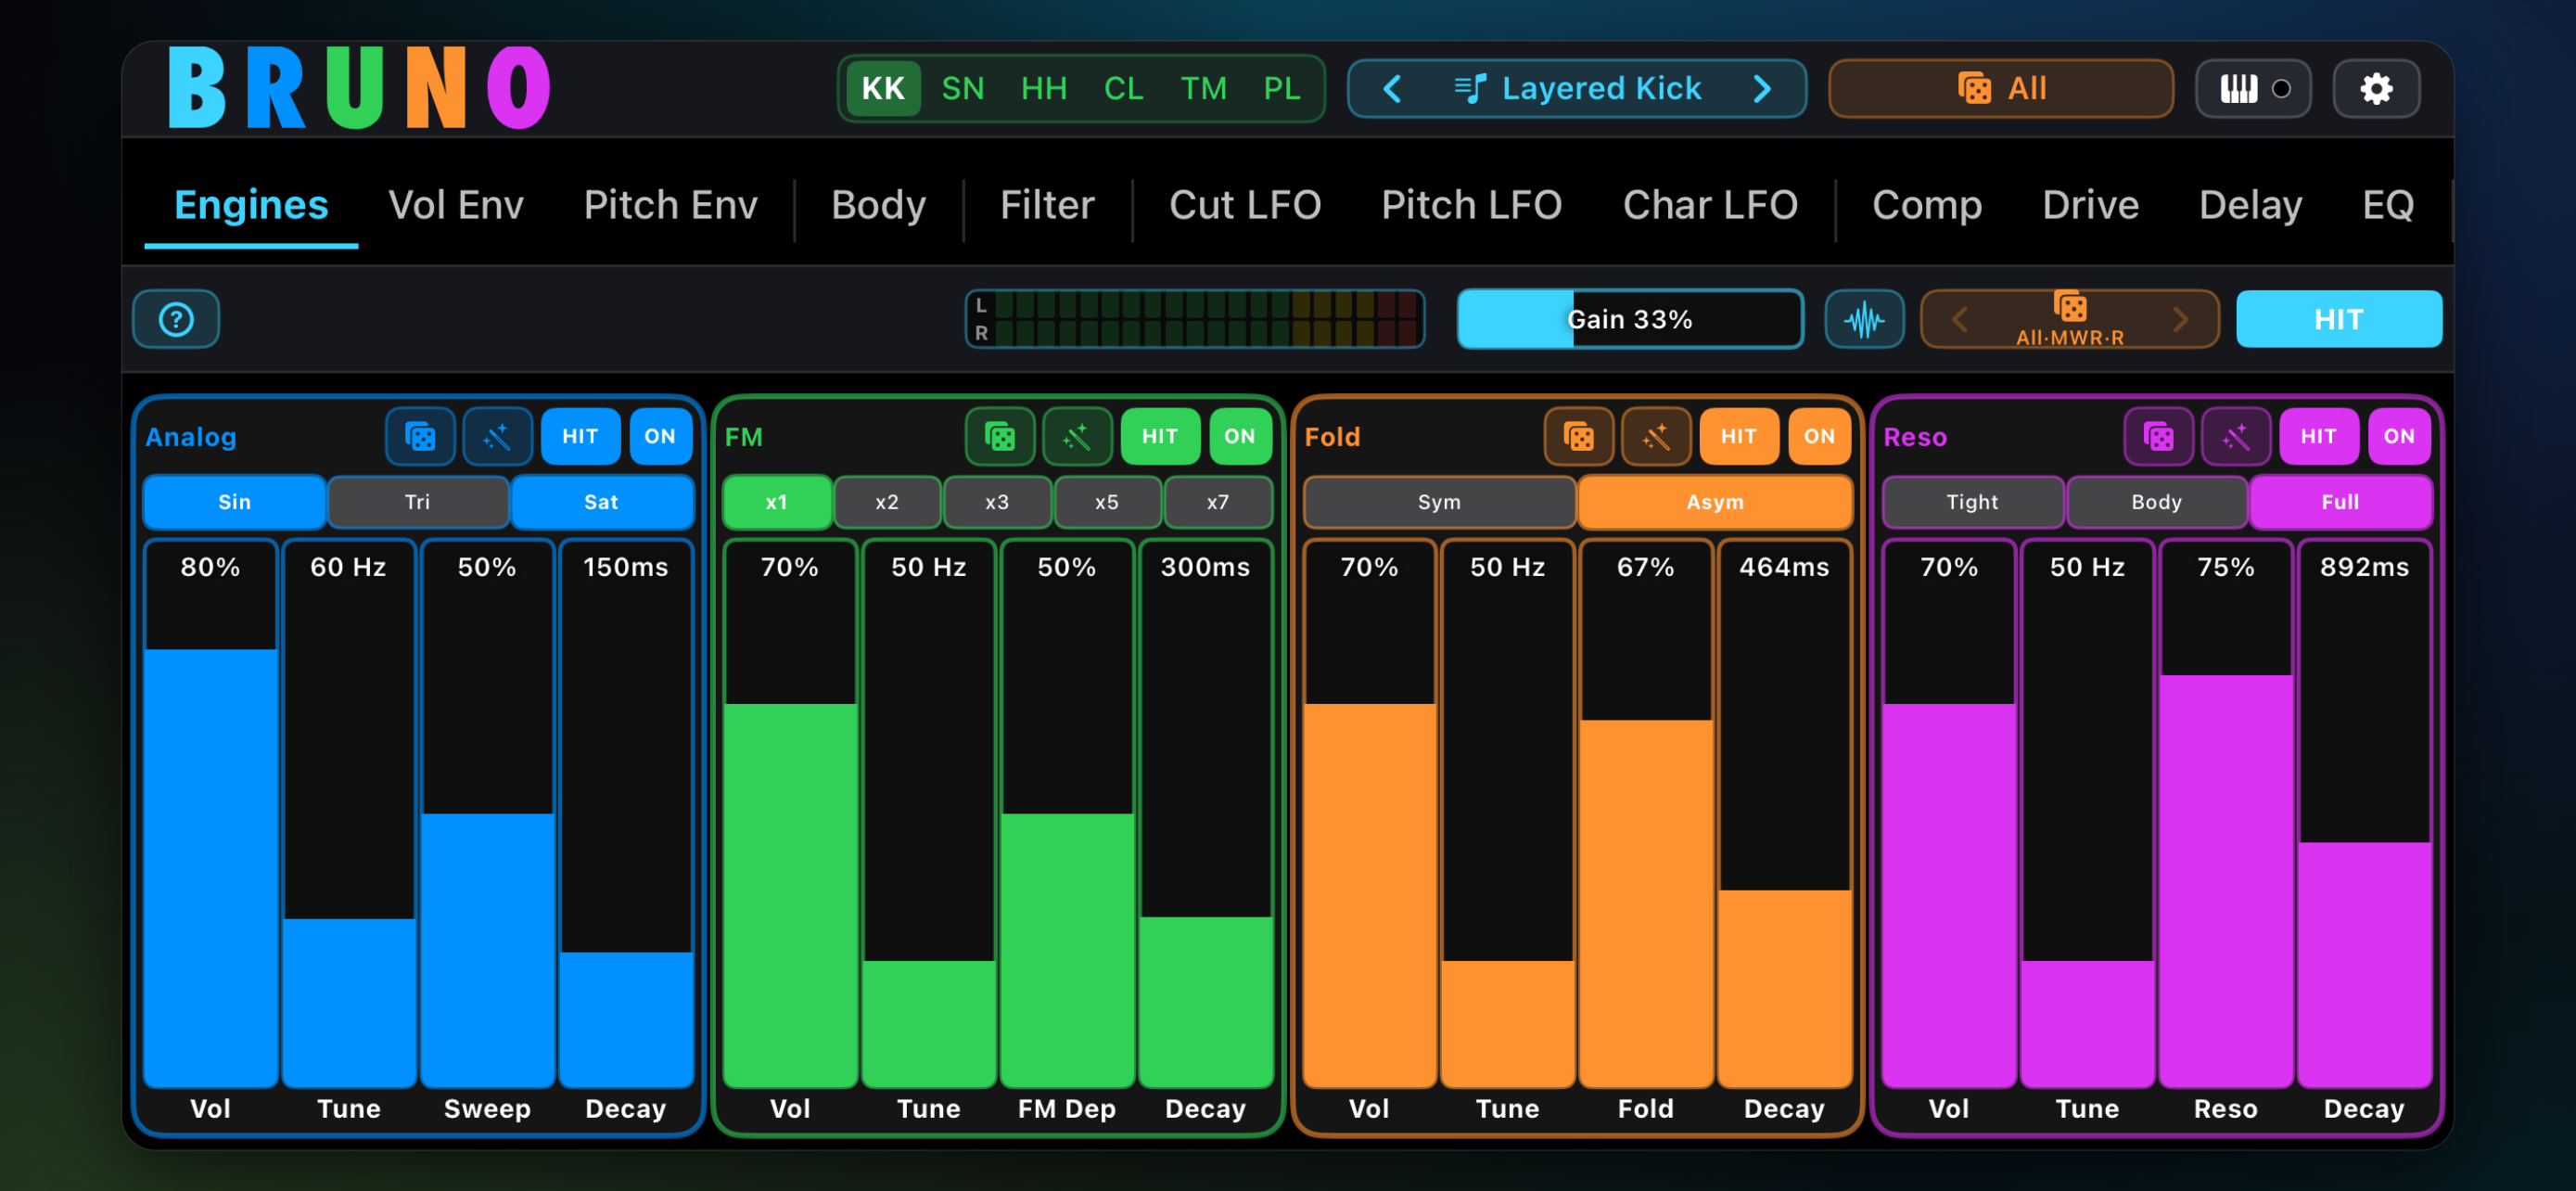Viewport: 2576px width, 1191px height.
Task: Randomize all with the All dice button
Action: [x=2000, y=89]
